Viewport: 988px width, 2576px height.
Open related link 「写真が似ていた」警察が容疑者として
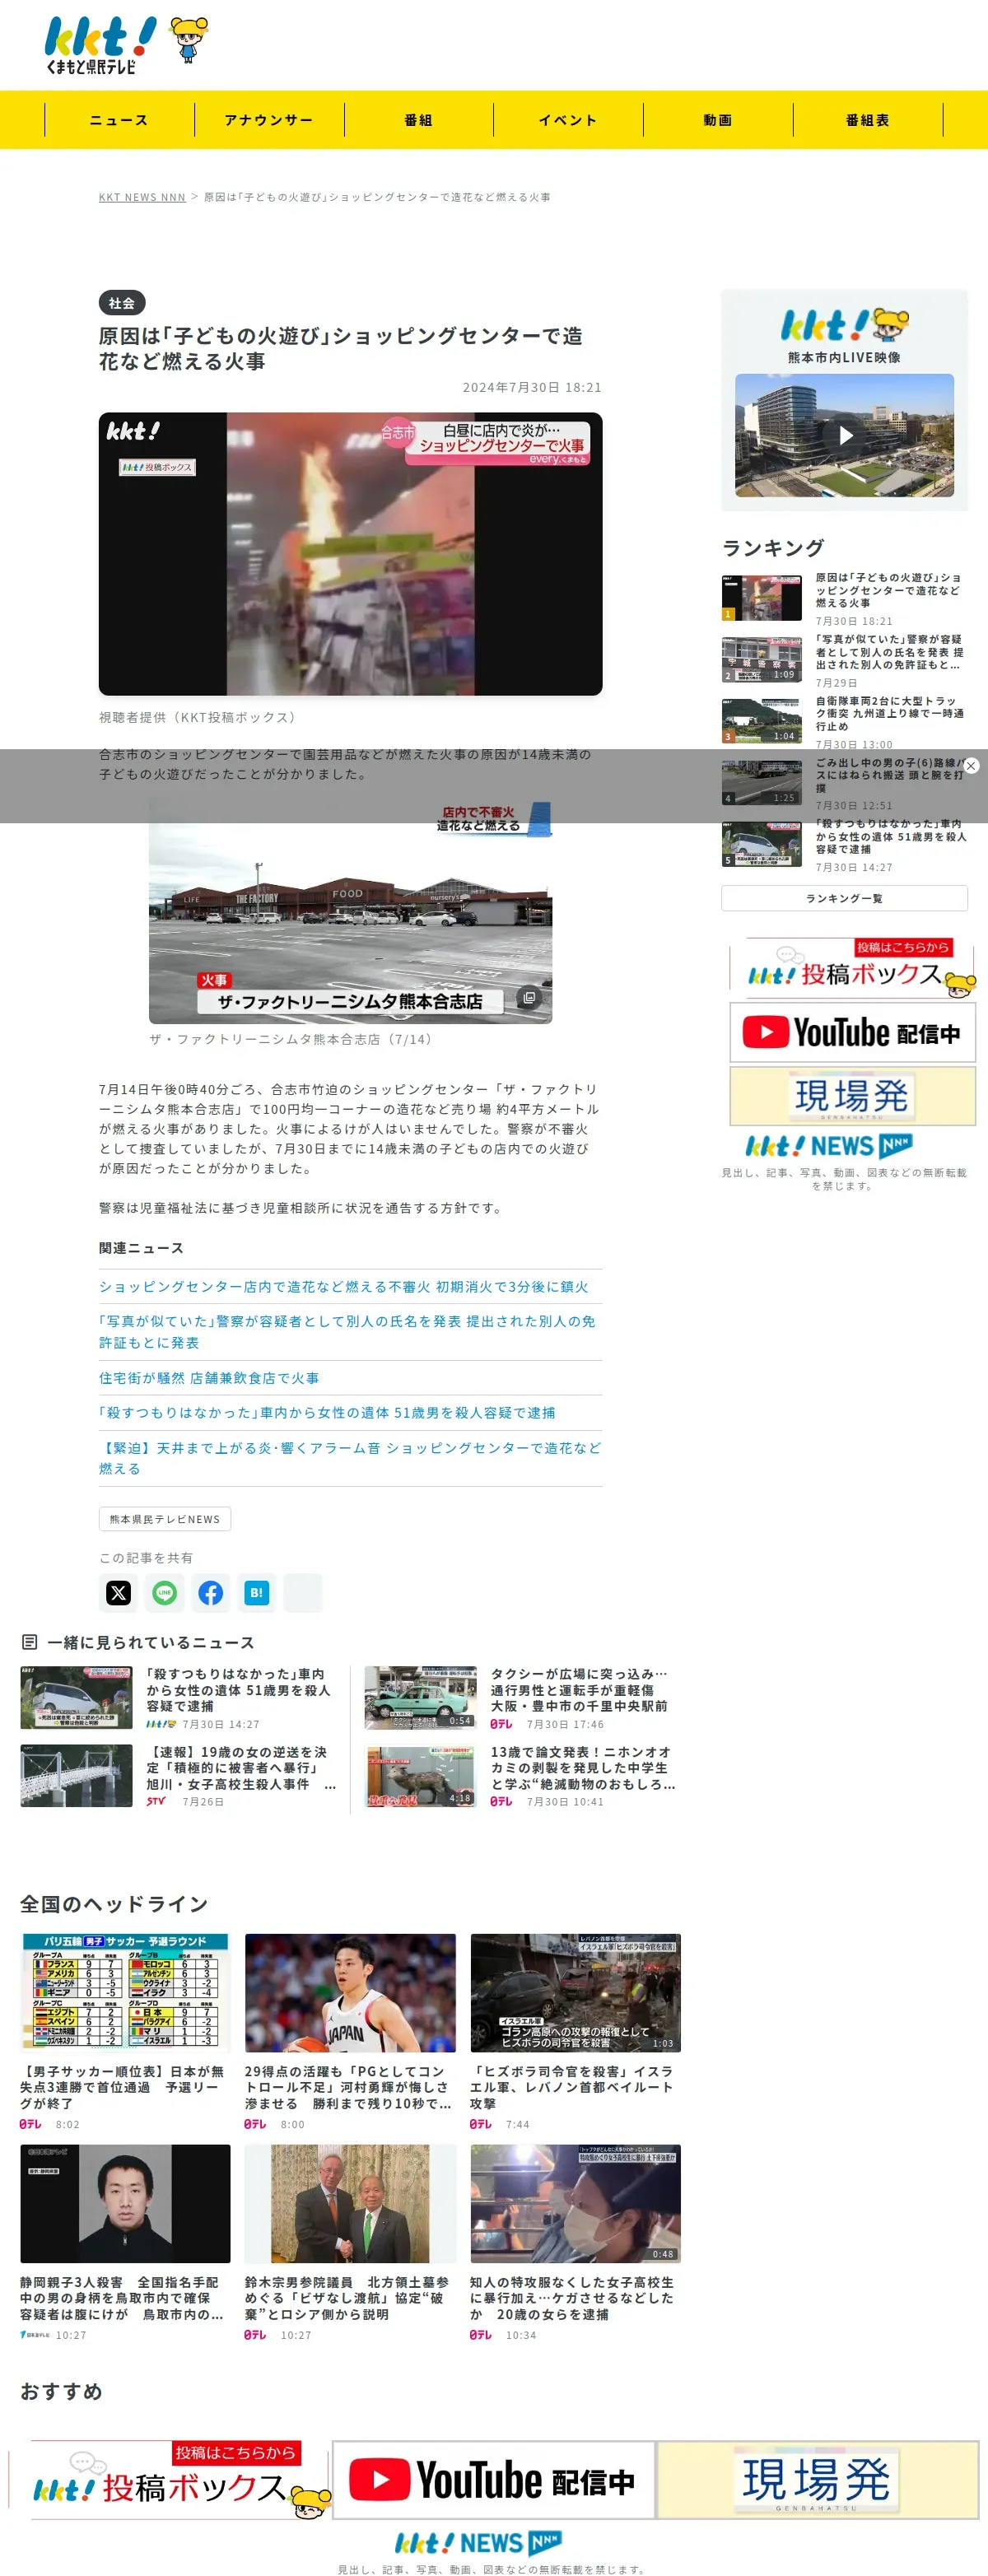point(347,1332)
